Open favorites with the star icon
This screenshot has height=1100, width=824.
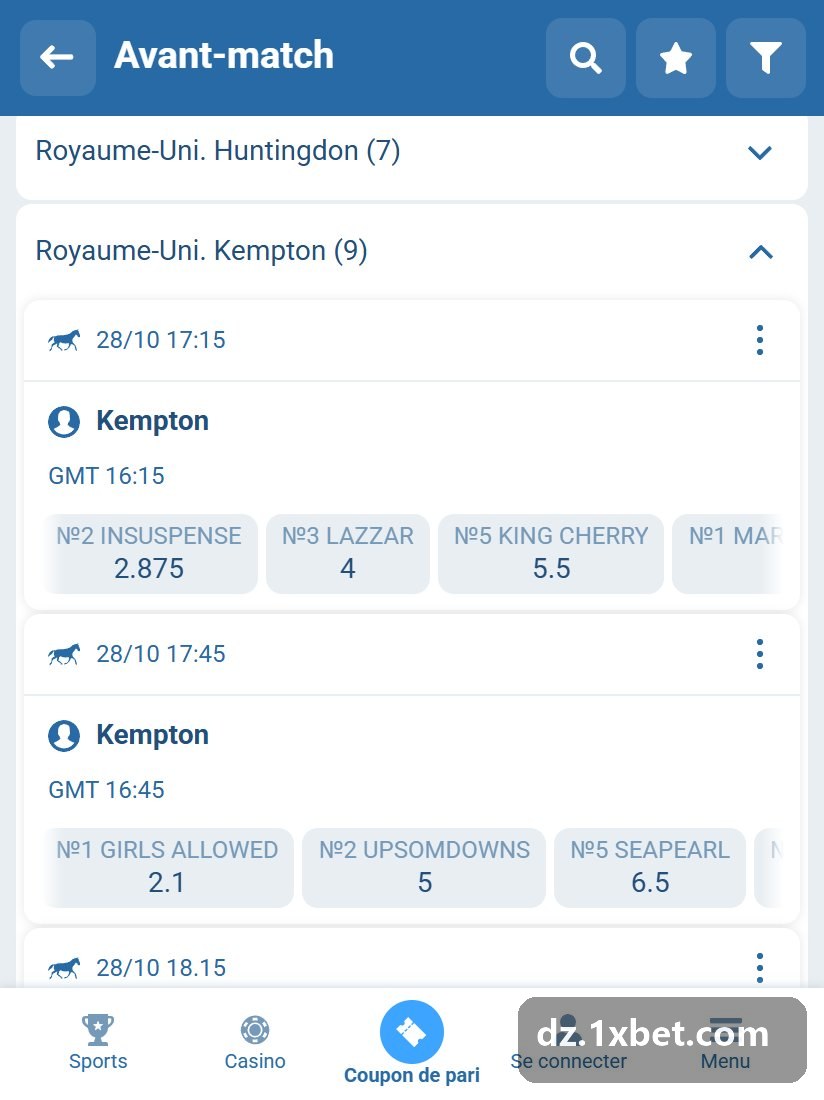tap(675, 58)
